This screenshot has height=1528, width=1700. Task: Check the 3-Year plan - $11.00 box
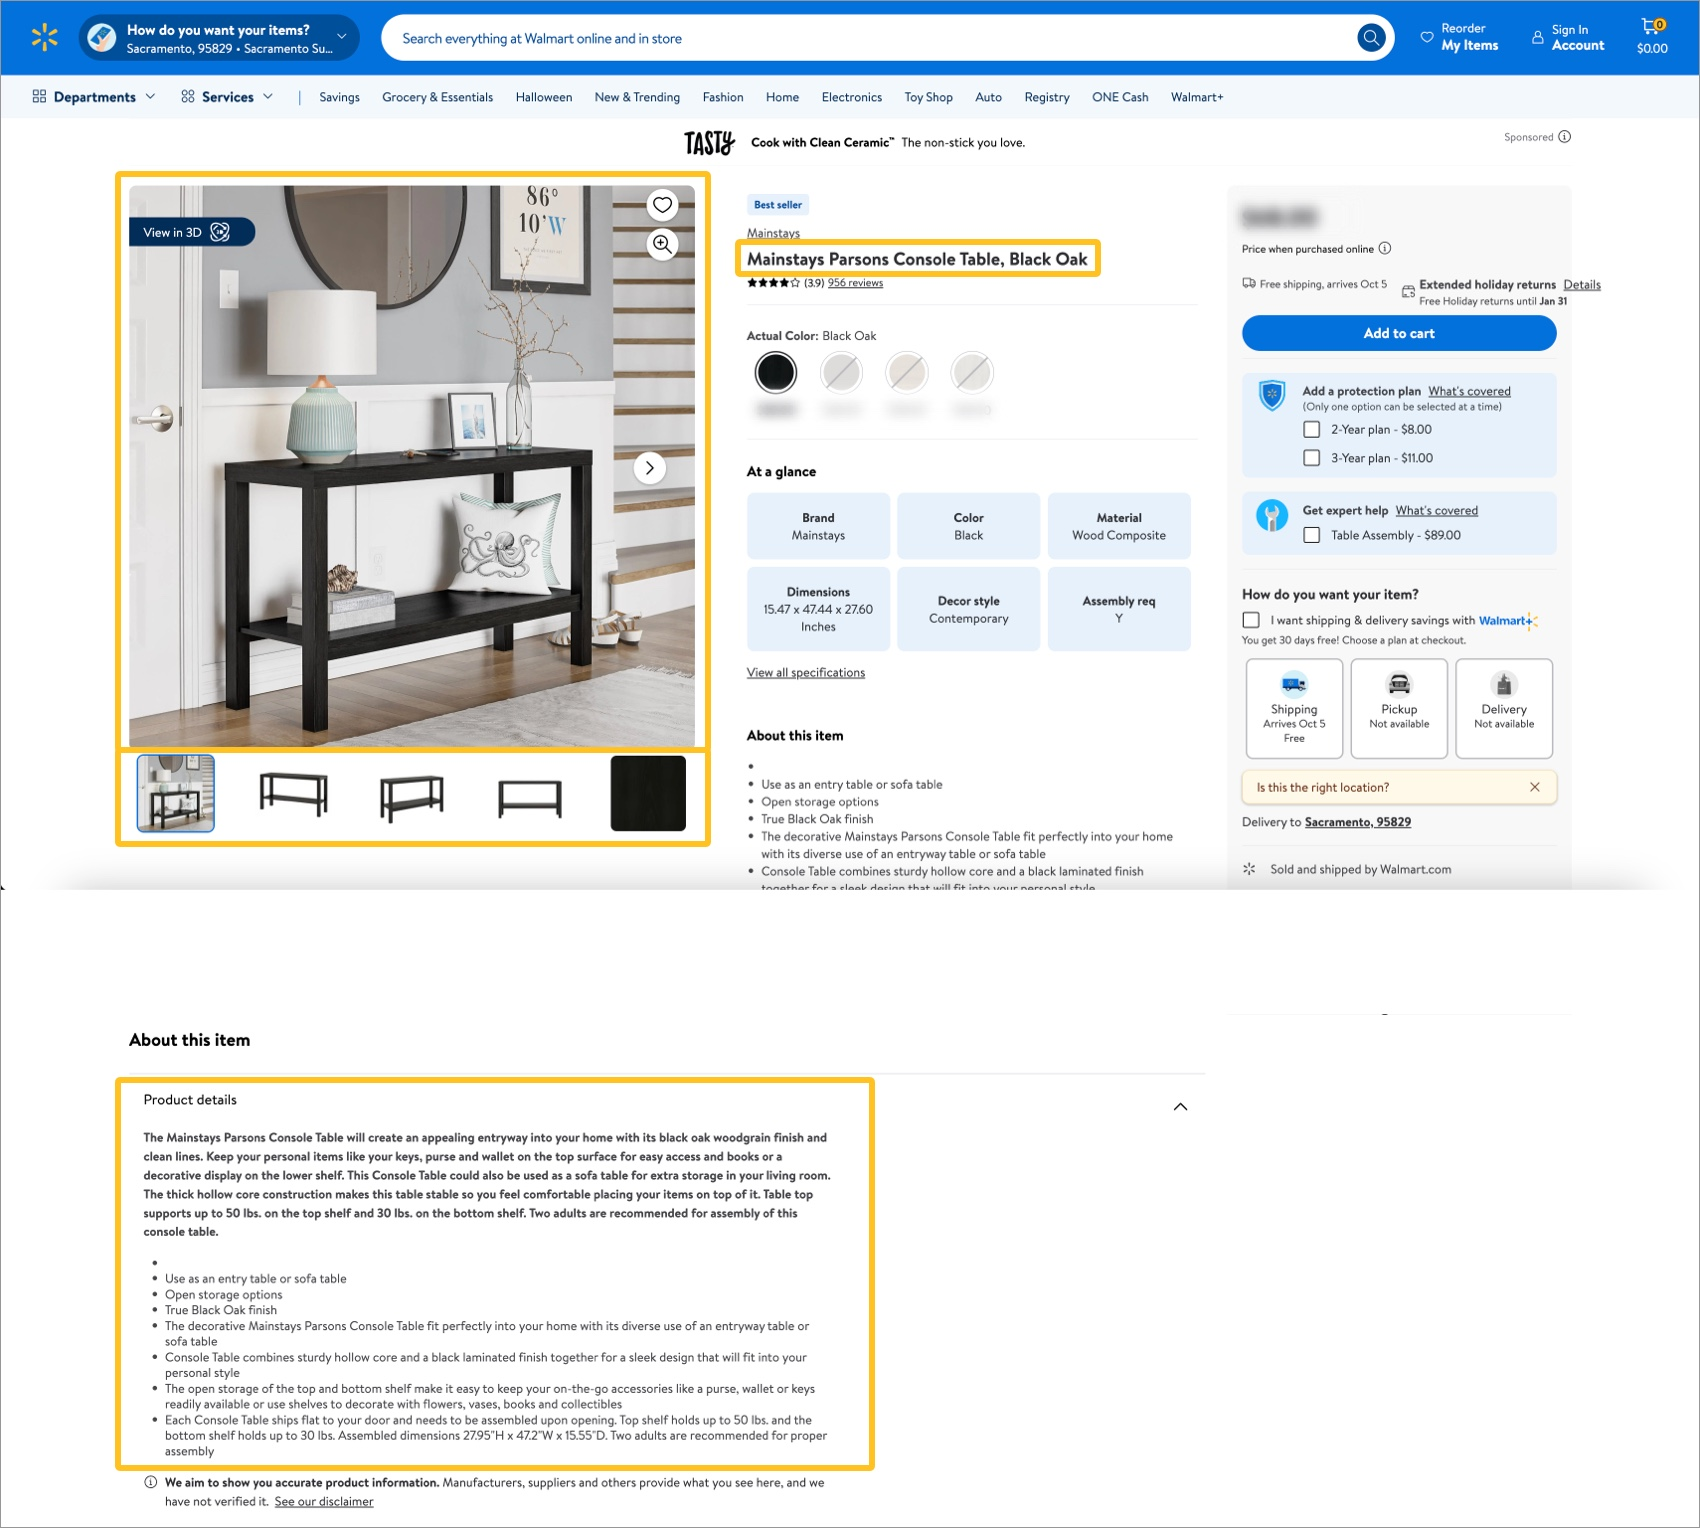pyautogui.click(x=1311, y=458)
